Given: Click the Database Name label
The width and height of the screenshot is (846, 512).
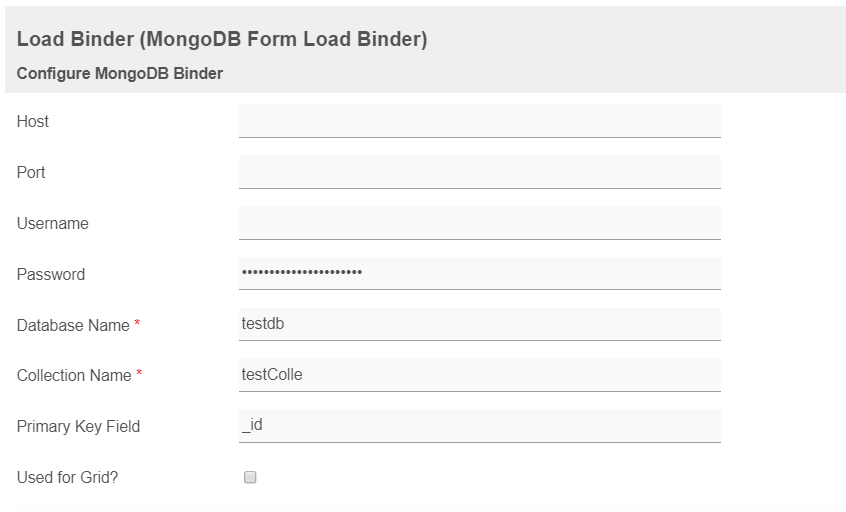Looking at the screenshot, I should click(x=73, y=326).
